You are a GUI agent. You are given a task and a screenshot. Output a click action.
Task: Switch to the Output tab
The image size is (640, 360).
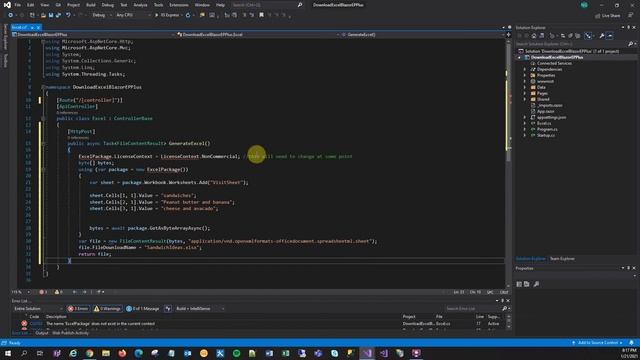tap(41, 333)
